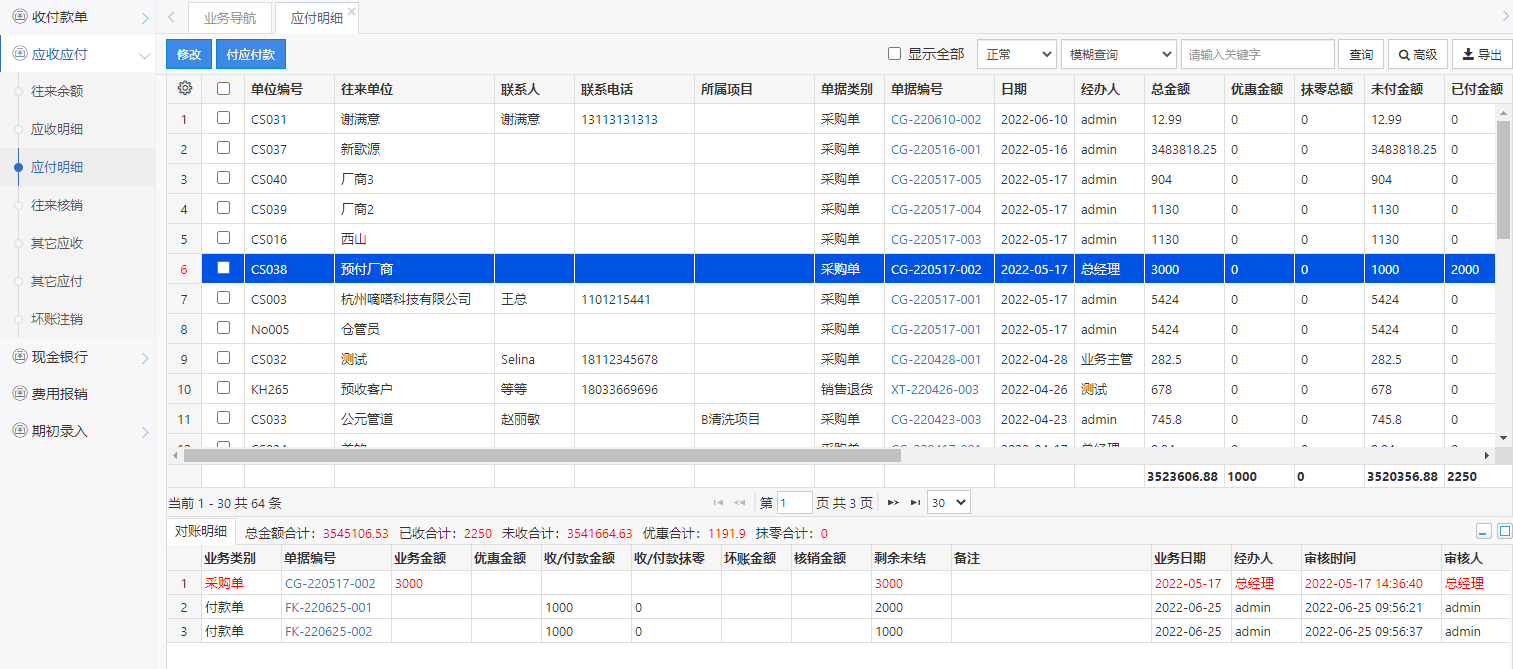
Task: Click the 期初录入 sidebar icon
Action: pos(19,430)
